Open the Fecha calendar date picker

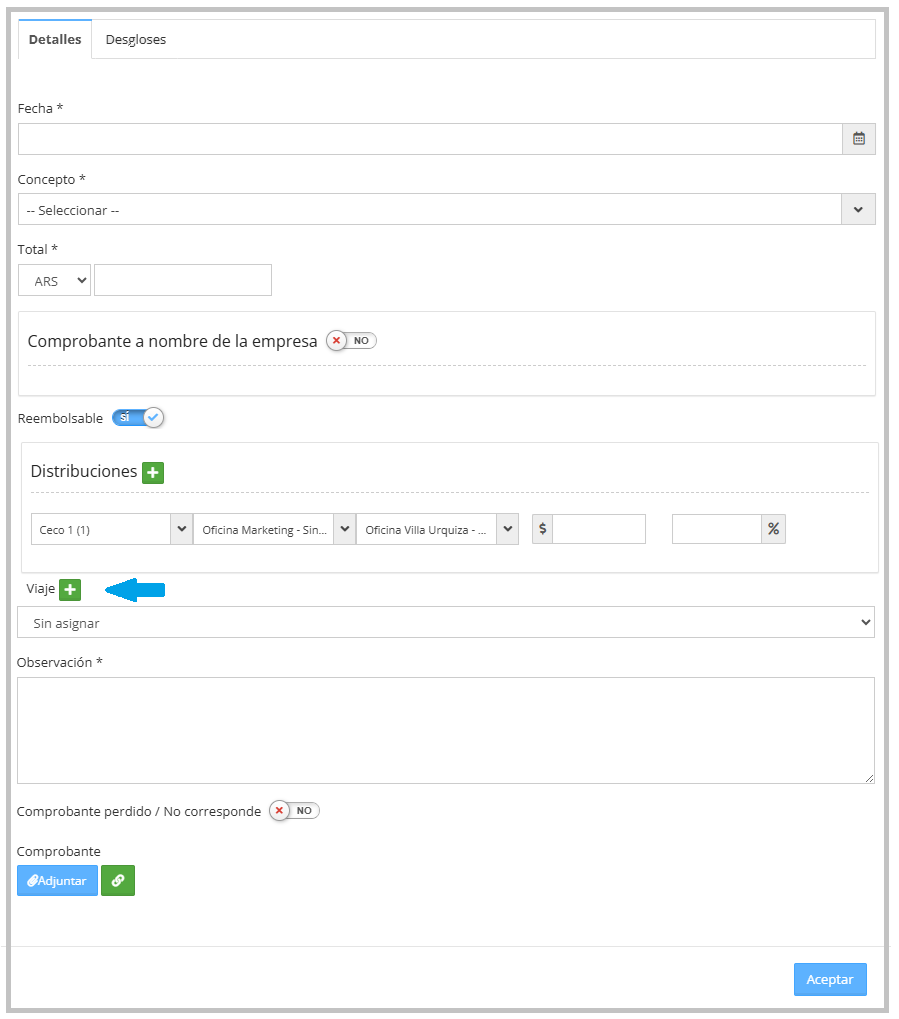(858, 139)
